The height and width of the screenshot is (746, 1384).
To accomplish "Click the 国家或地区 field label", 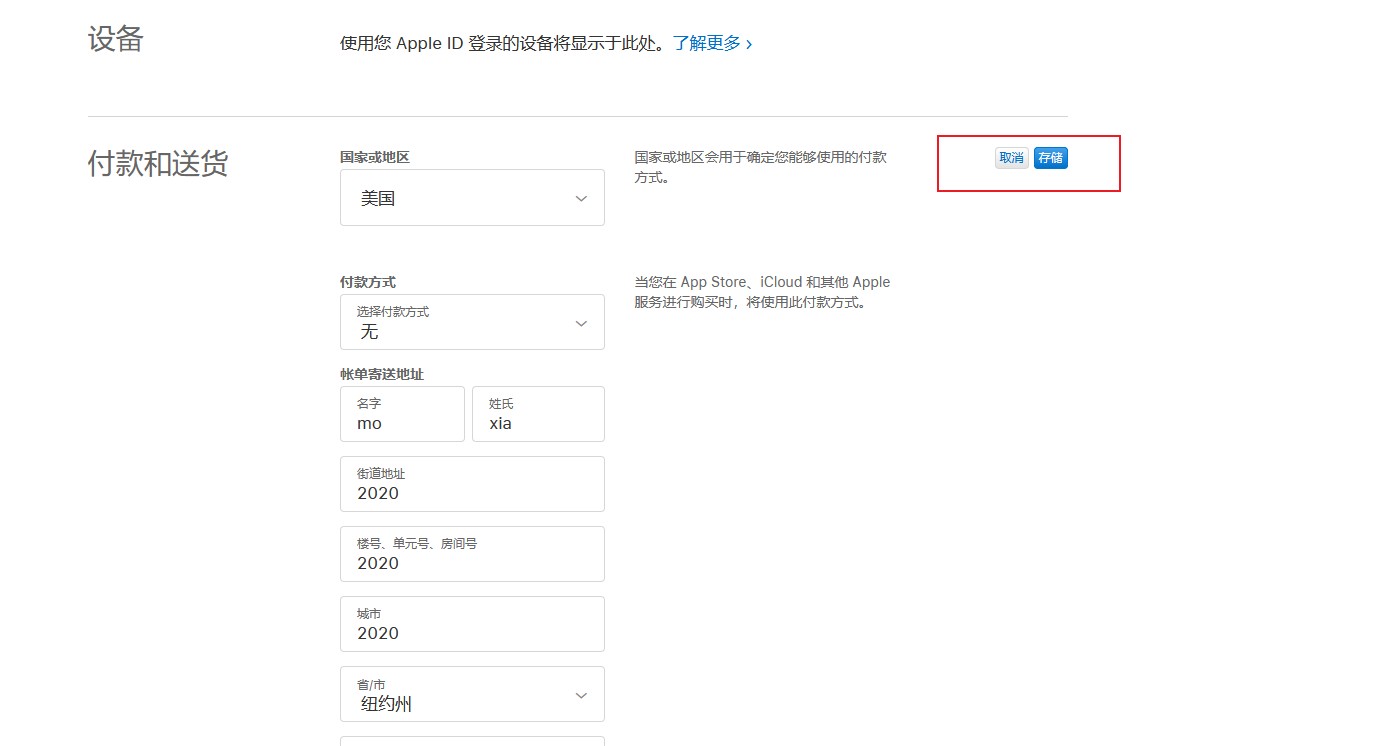I will (x=375, y=157).
